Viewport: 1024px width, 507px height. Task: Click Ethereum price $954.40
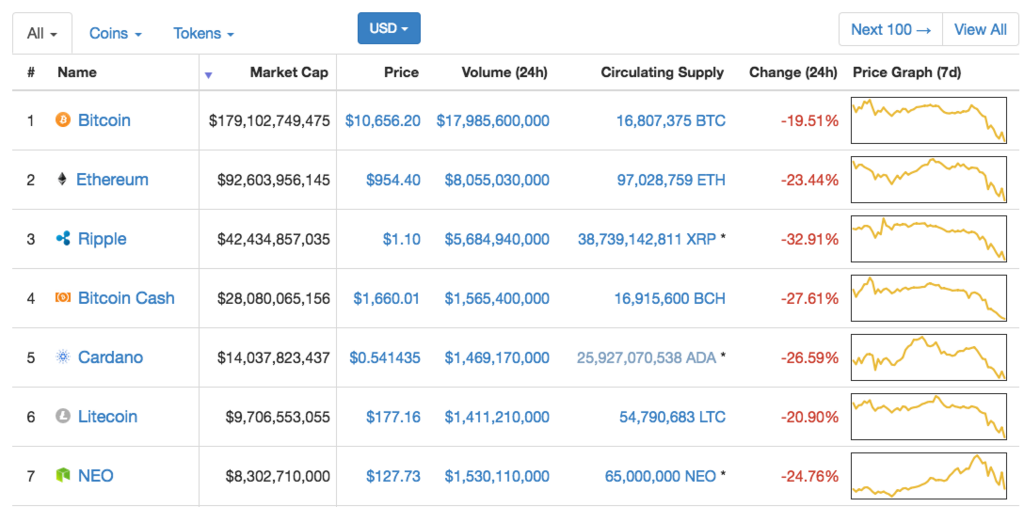click(x=393, y=180)
